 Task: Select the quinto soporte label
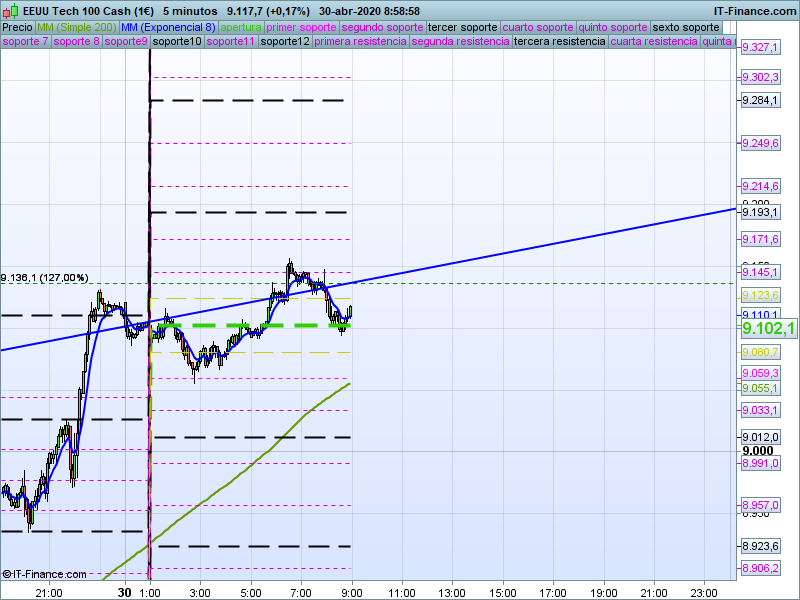pyautogui.click(x=613, y=28)
